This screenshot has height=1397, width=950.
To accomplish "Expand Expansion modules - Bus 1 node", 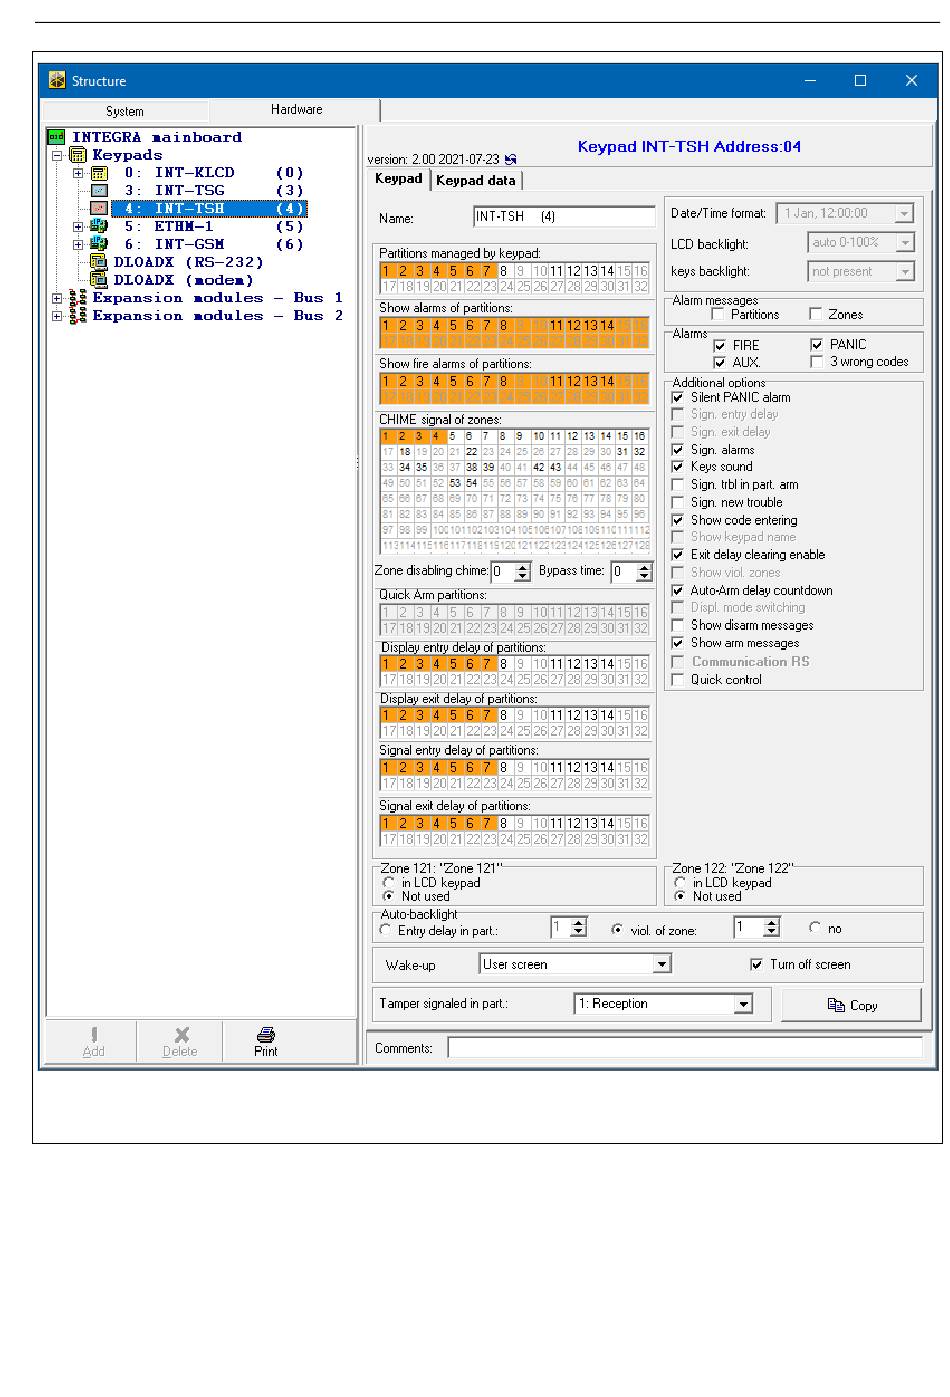I will tap(57, 298).
